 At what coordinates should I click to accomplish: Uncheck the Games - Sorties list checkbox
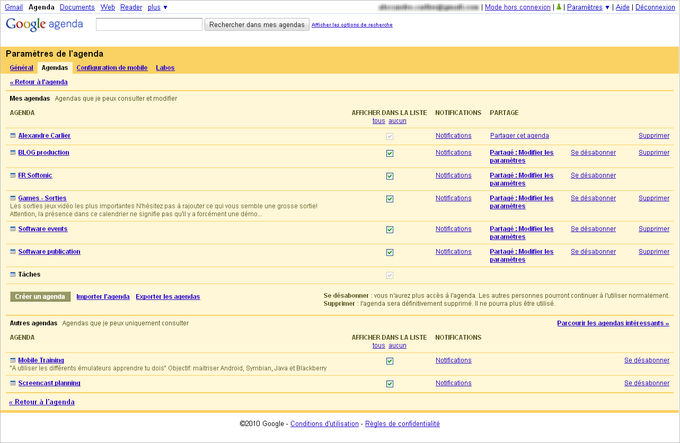click(390, 199)
